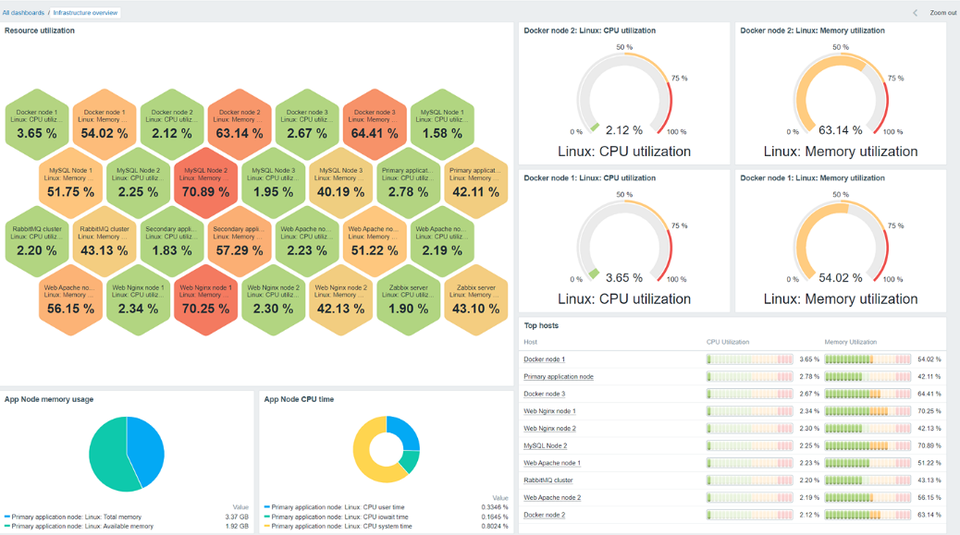This screenshot has width=960, height=535.
Task: Open Docker node 2 host link in Top hosts
Action: tap(544, 515)
